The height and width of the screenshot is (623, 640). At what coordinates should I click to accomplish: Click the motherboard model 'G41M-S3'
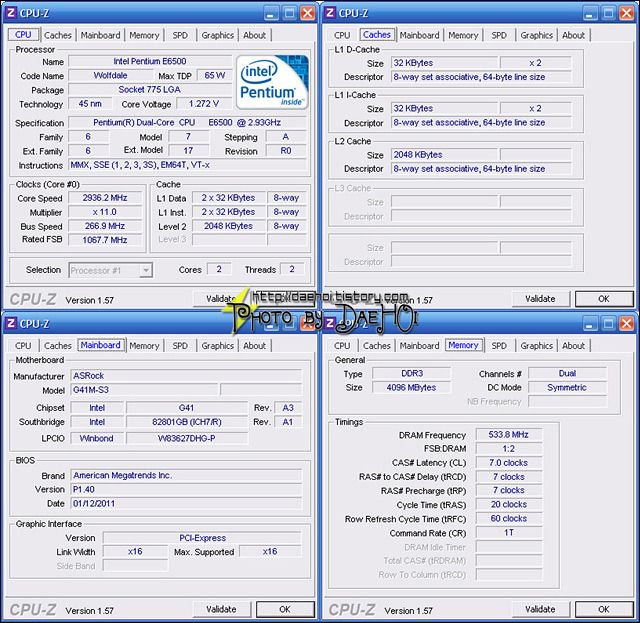[x=144, y=390]
